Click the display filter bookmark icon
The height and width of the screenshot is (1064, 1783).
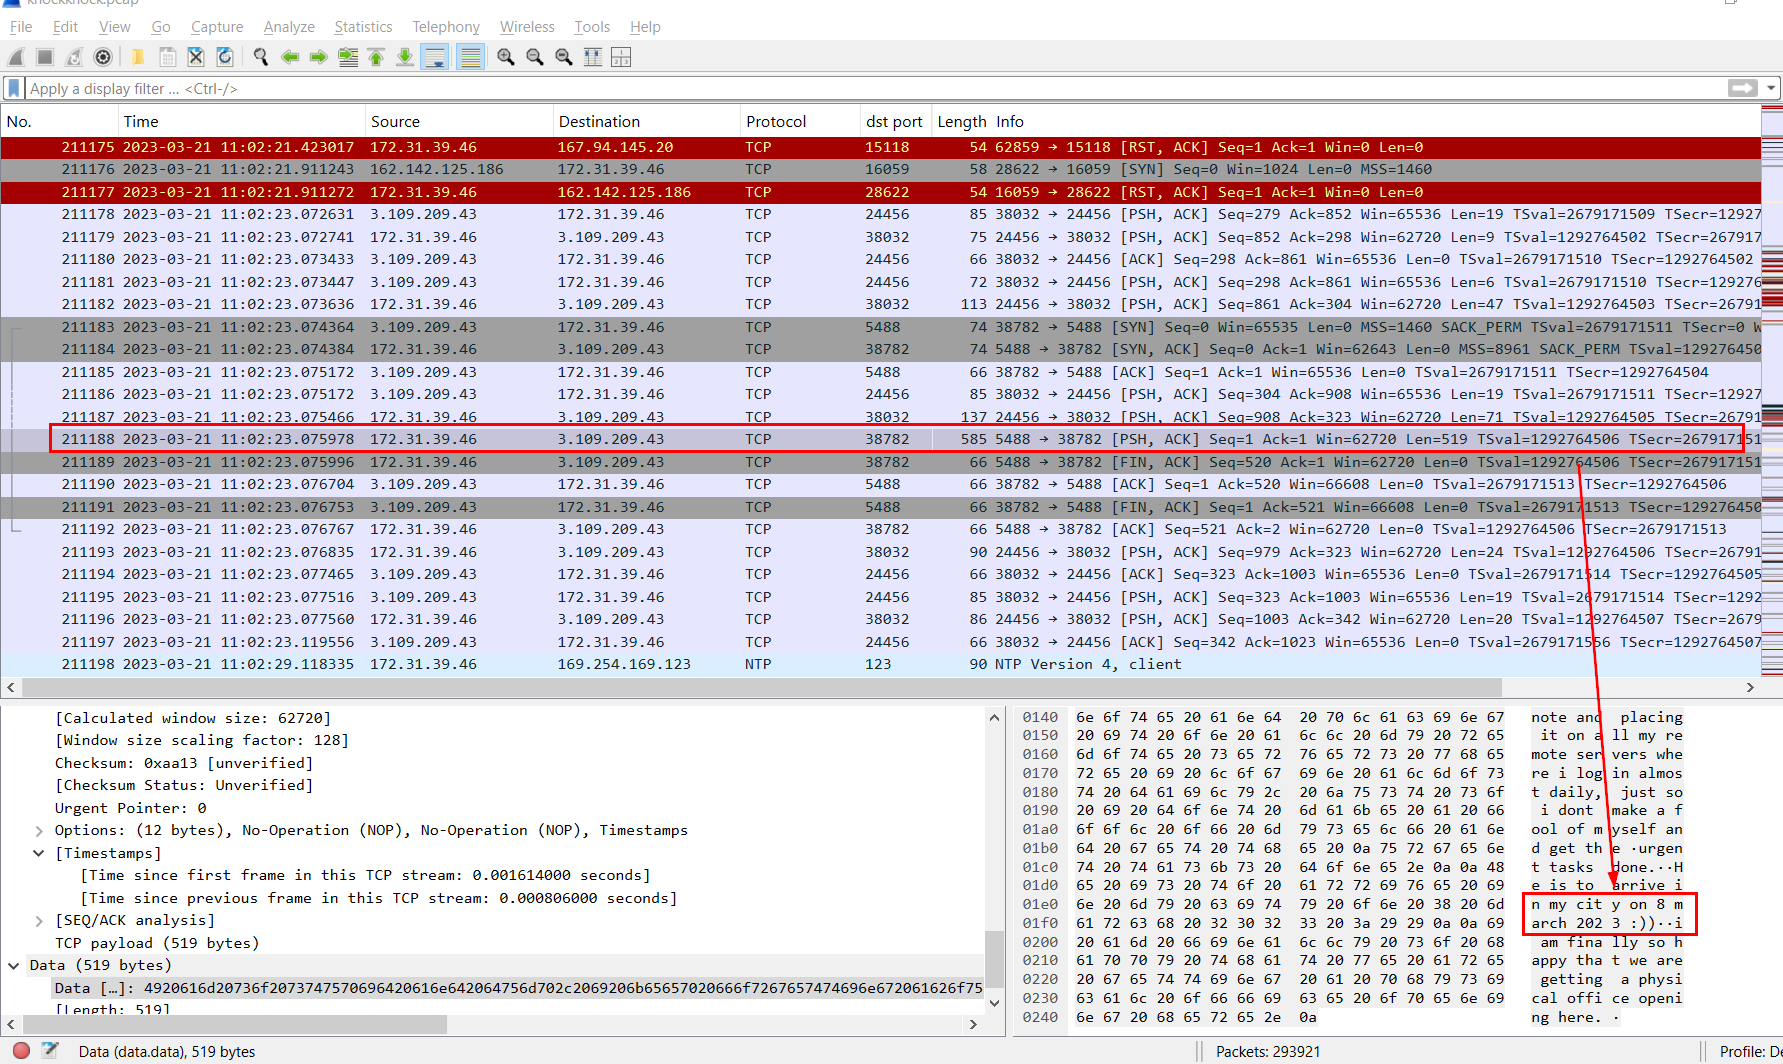13,88
